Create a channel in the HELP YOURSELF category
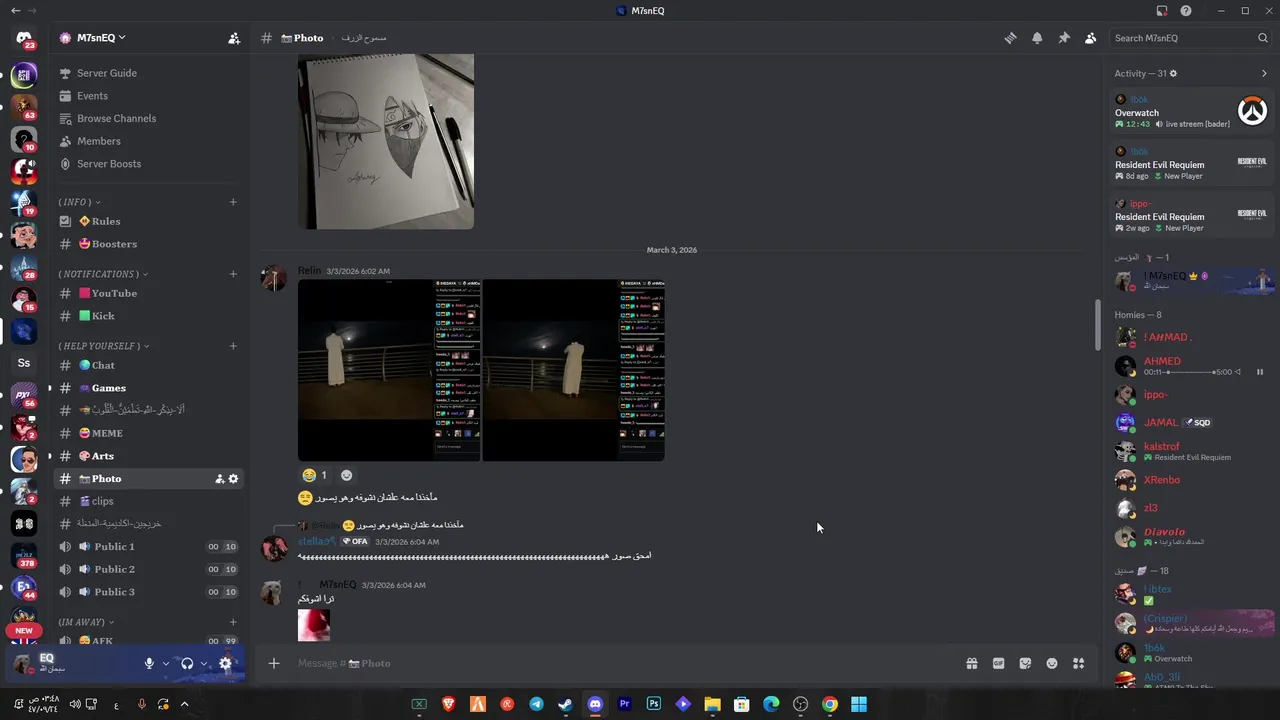The height and width of the screenshot is (720, 1280). pos(233,346)
